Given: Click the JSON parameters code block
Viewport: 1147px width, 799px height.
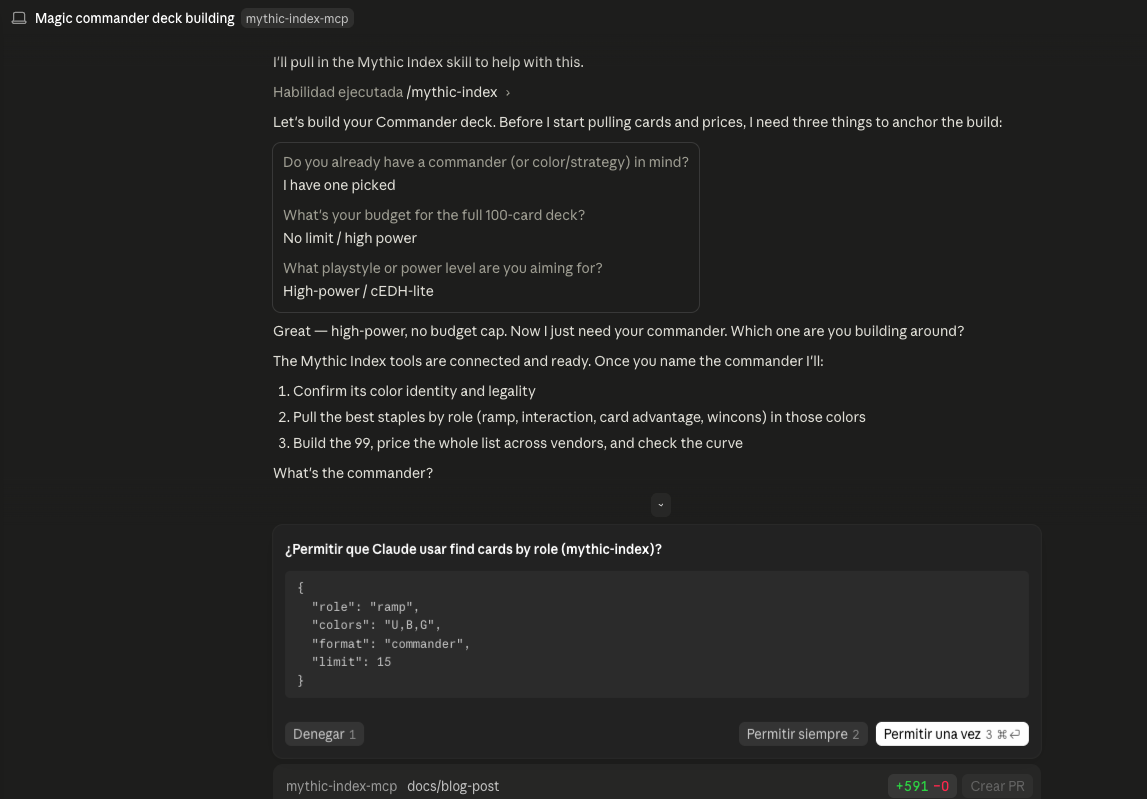Looking at the screenshot, I should pyautogui.click(x=656, y=634).
